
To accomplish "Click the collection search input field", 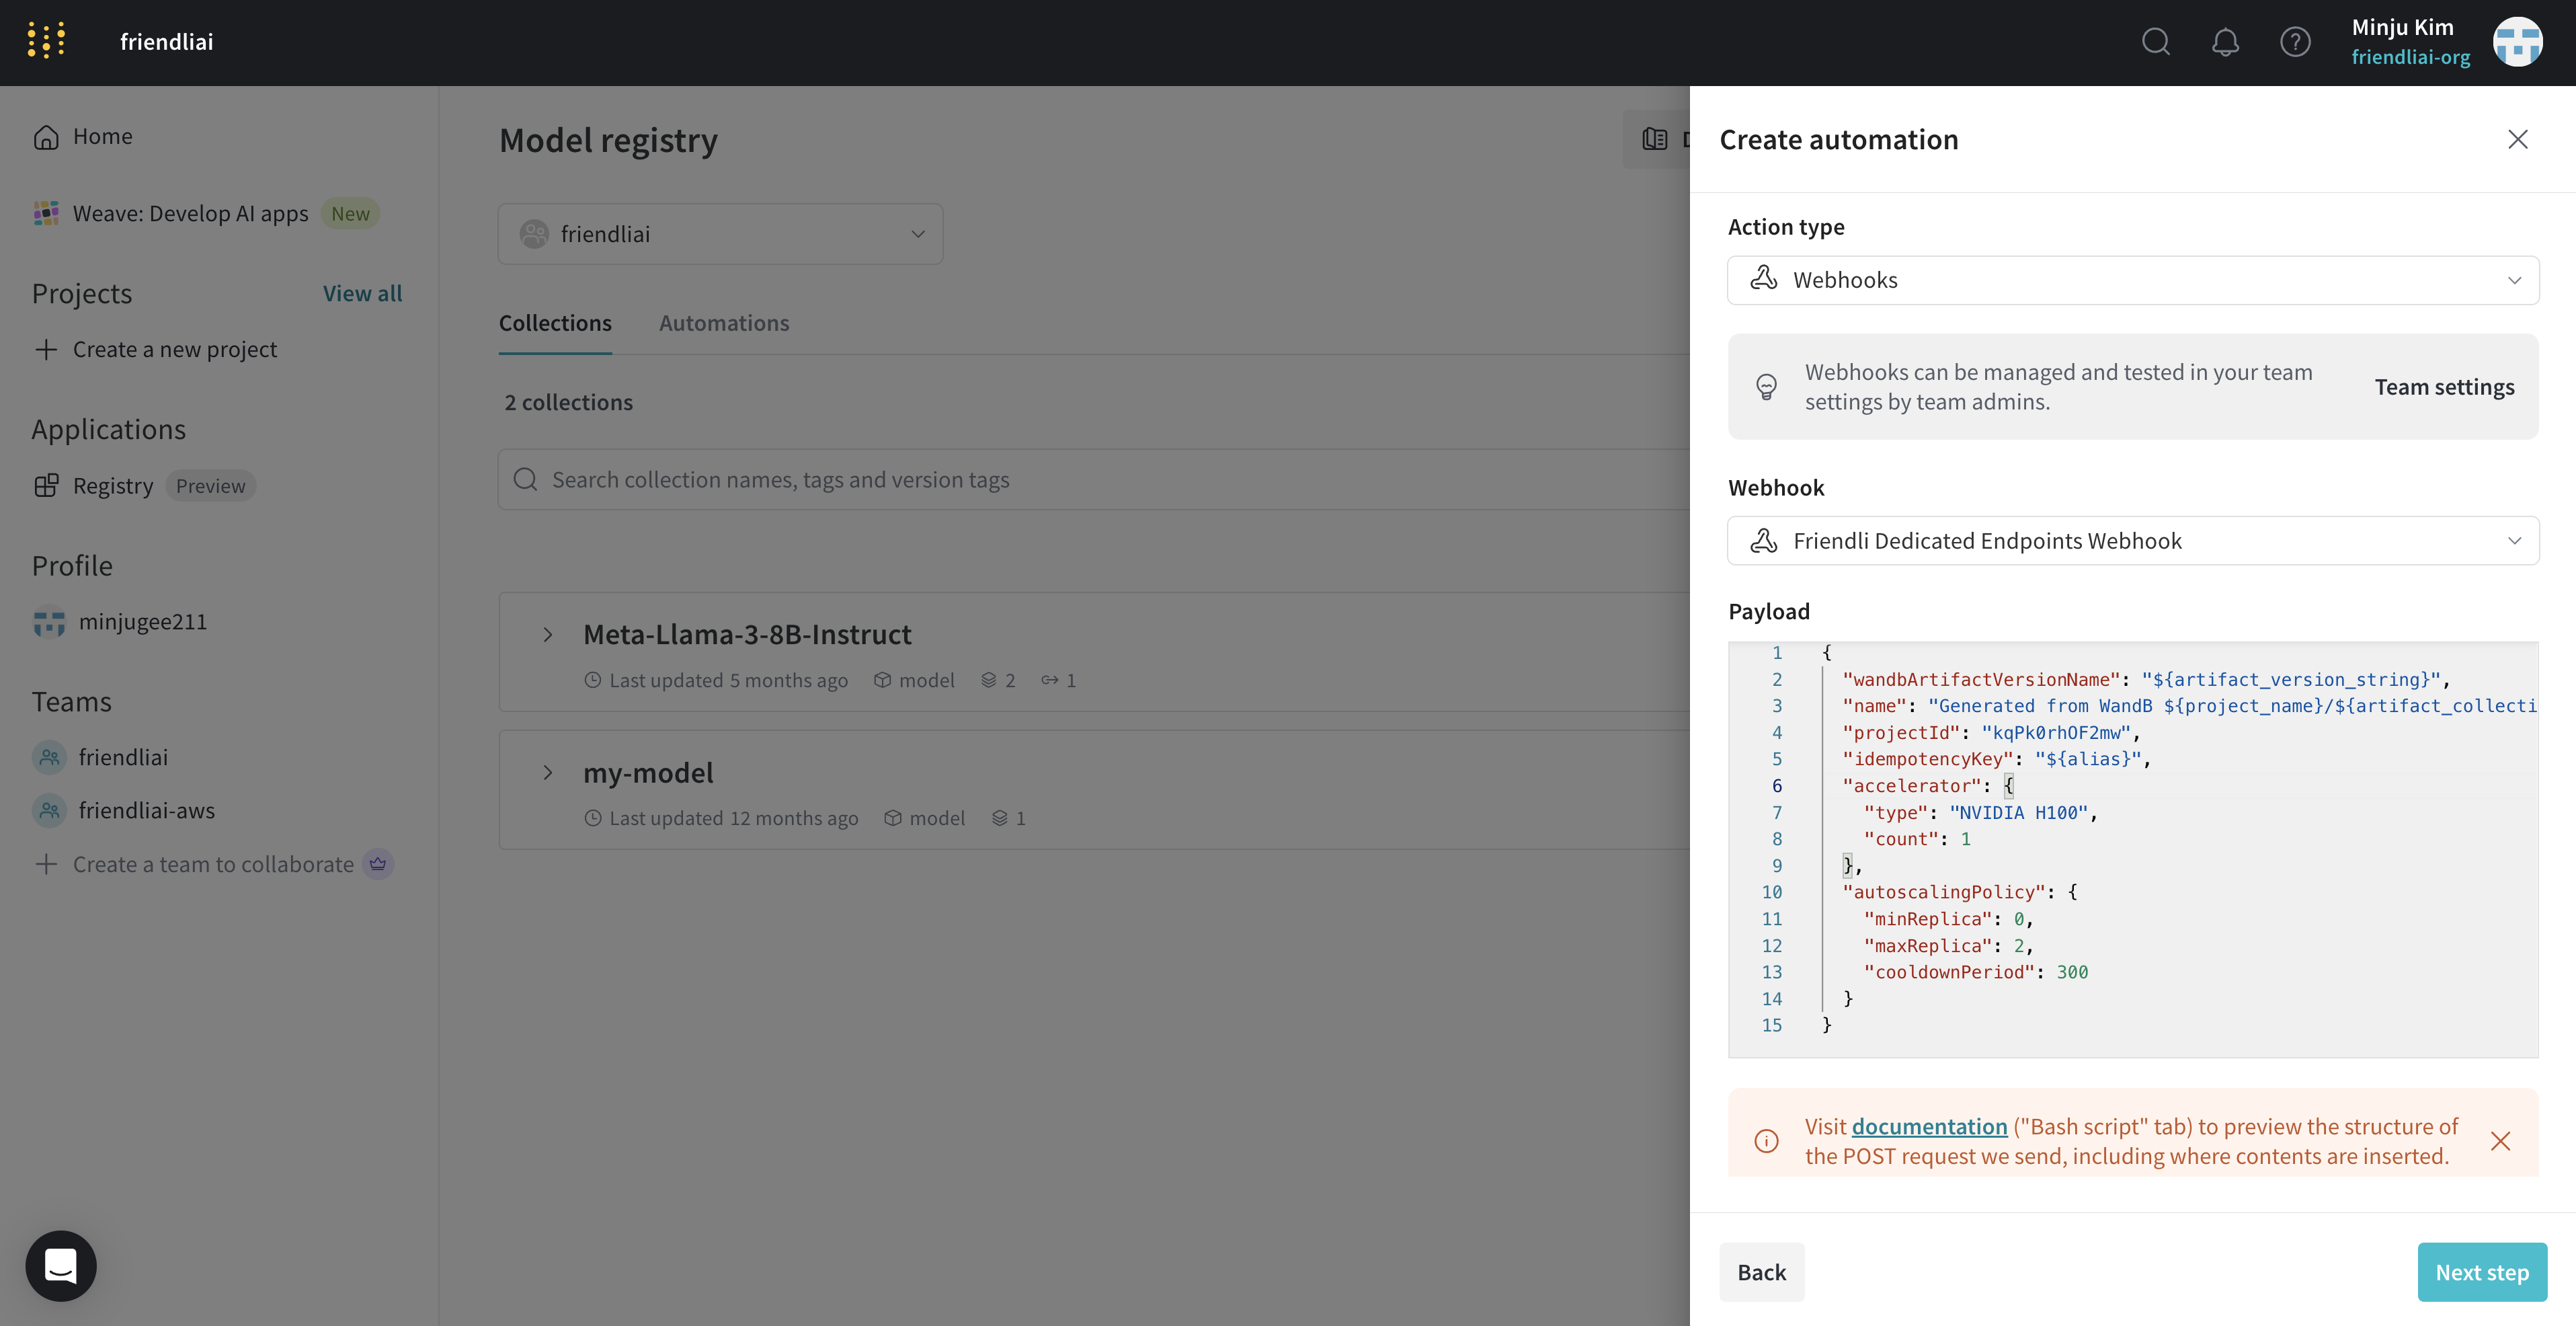I will click(1000, 479).
